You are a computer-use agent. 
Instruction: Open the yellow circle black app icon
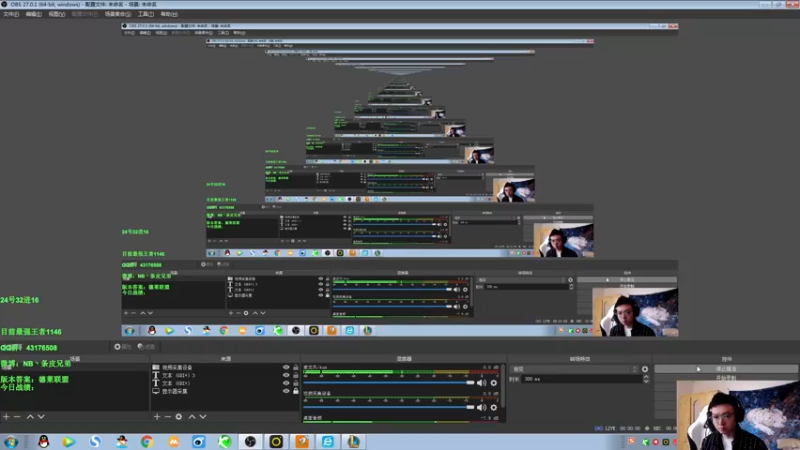(x=276, y=442)
